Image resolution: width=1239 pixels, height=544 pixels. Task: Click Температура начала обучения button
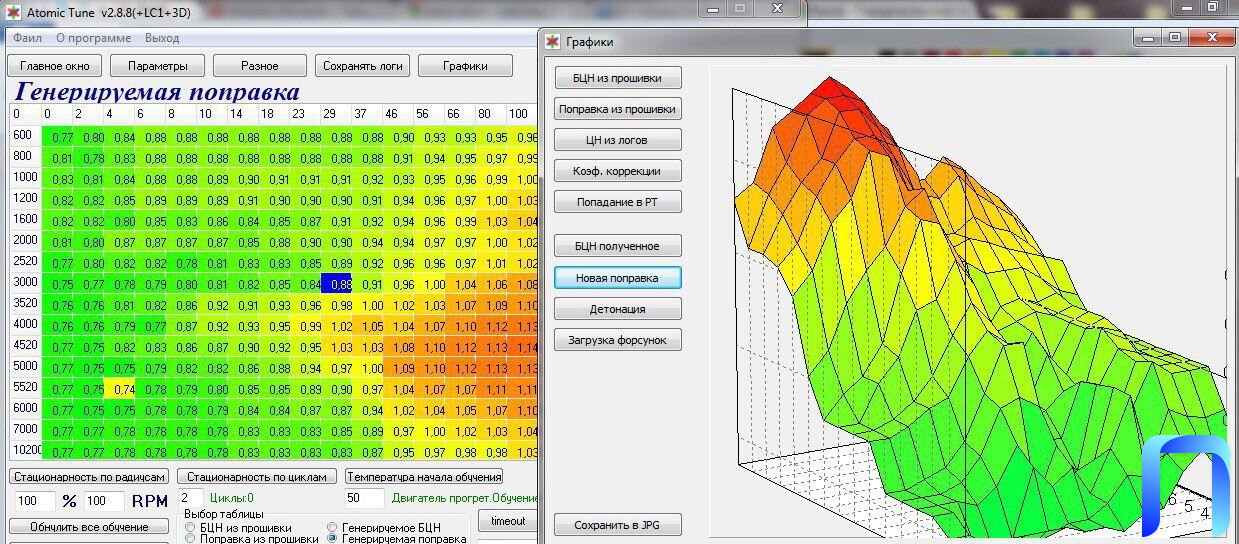click(424, 477)
